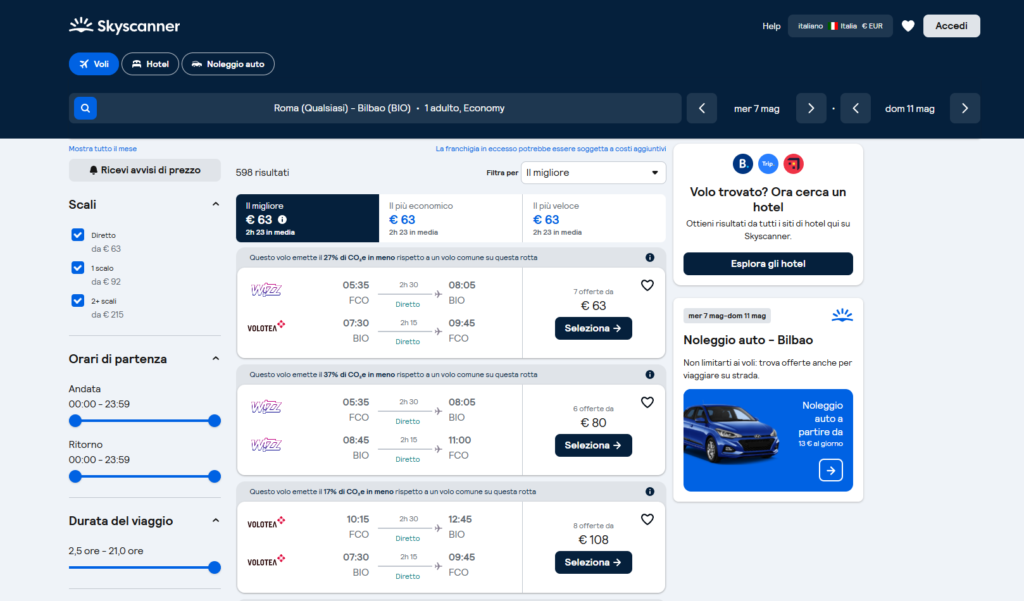The height and width of the screenshot is (601, 1024).
Task: Open CO2 info icon for 37% emission banner
Action: click(x=650, y=374)
